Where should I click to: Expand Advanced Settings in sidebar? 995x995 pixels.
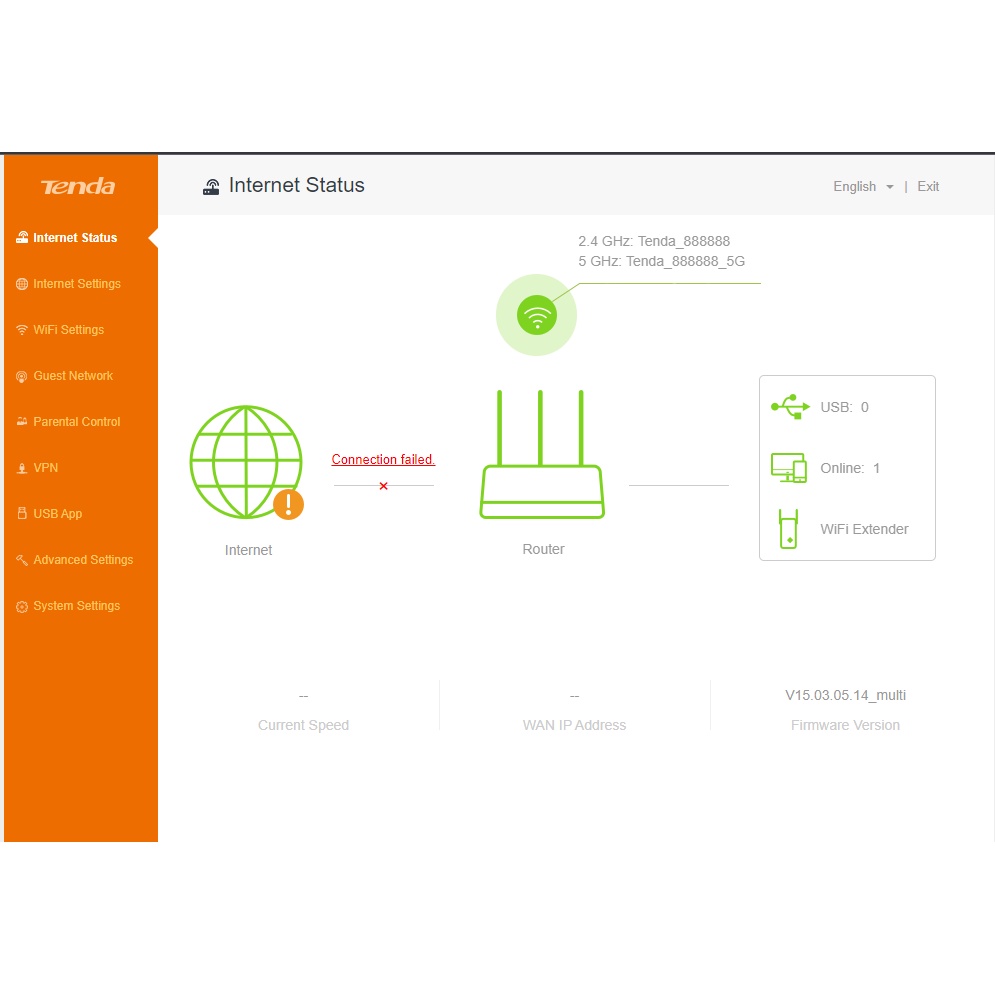[82, 560]
